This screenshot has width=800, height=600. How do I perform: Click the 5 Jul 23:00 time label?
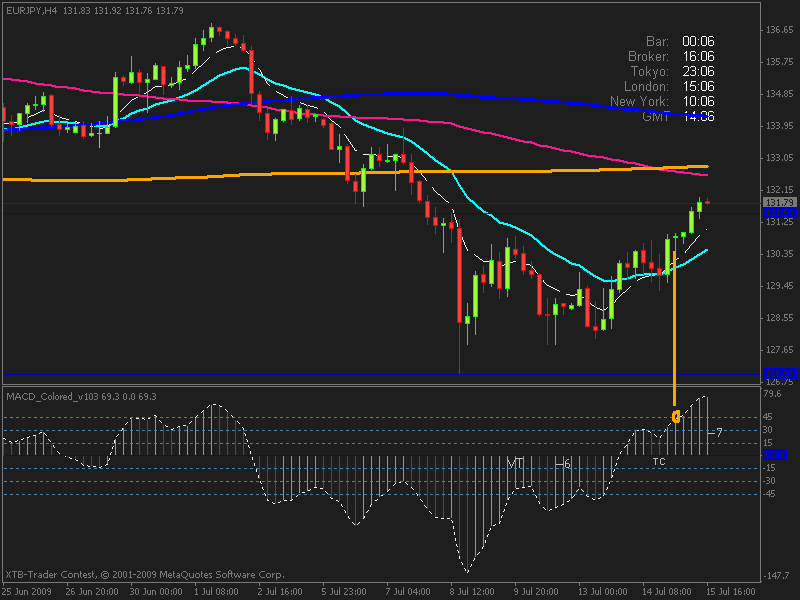[x=344, y=592]
